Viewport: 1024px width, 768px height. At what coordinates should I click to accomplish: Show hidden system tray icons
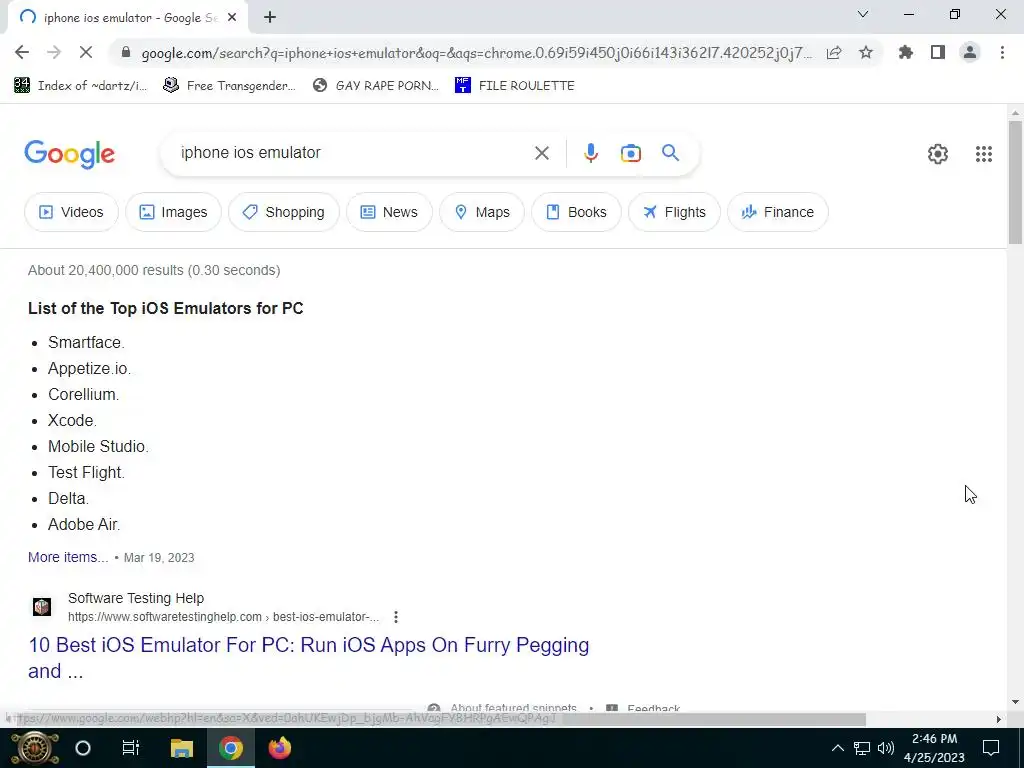tap(838, 748)
